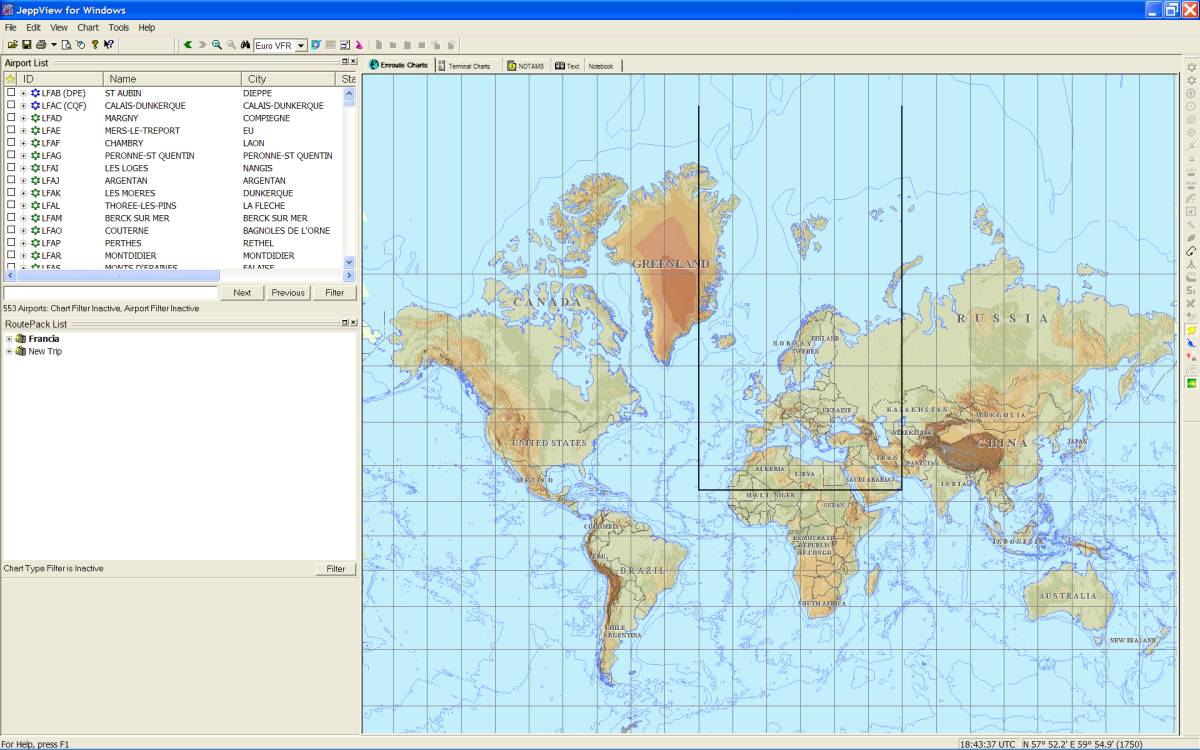1200x750 pixels.
Task: Click the context help arrow icon
Action: (108, 45)
